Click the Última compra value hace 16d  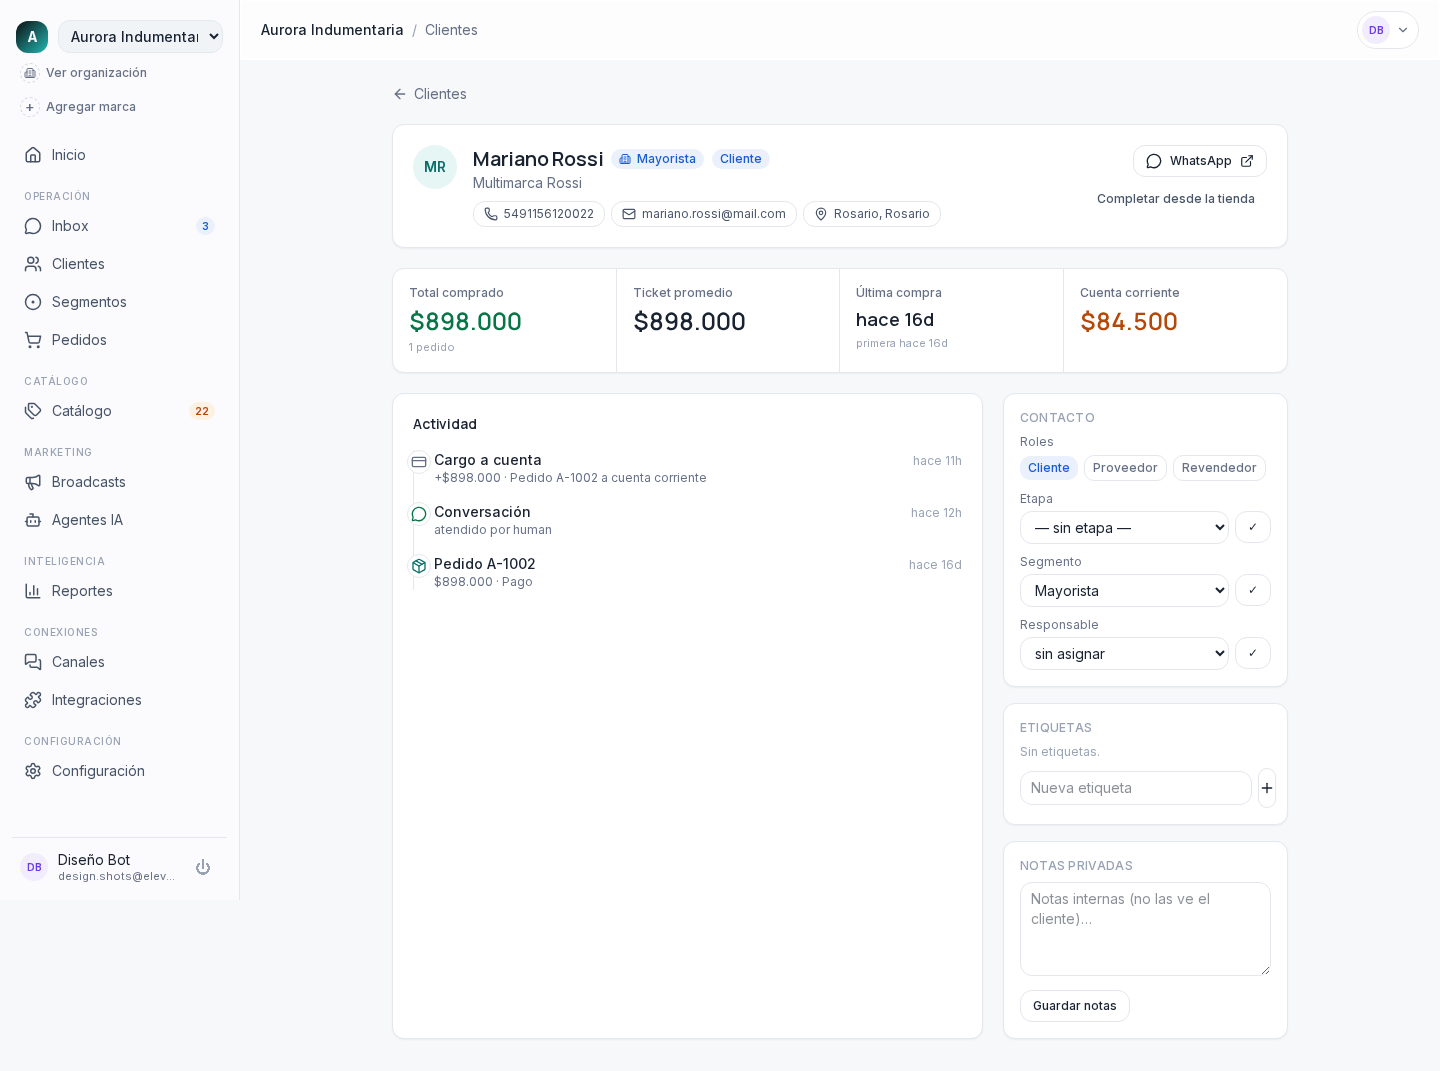(x=895, y=320)
